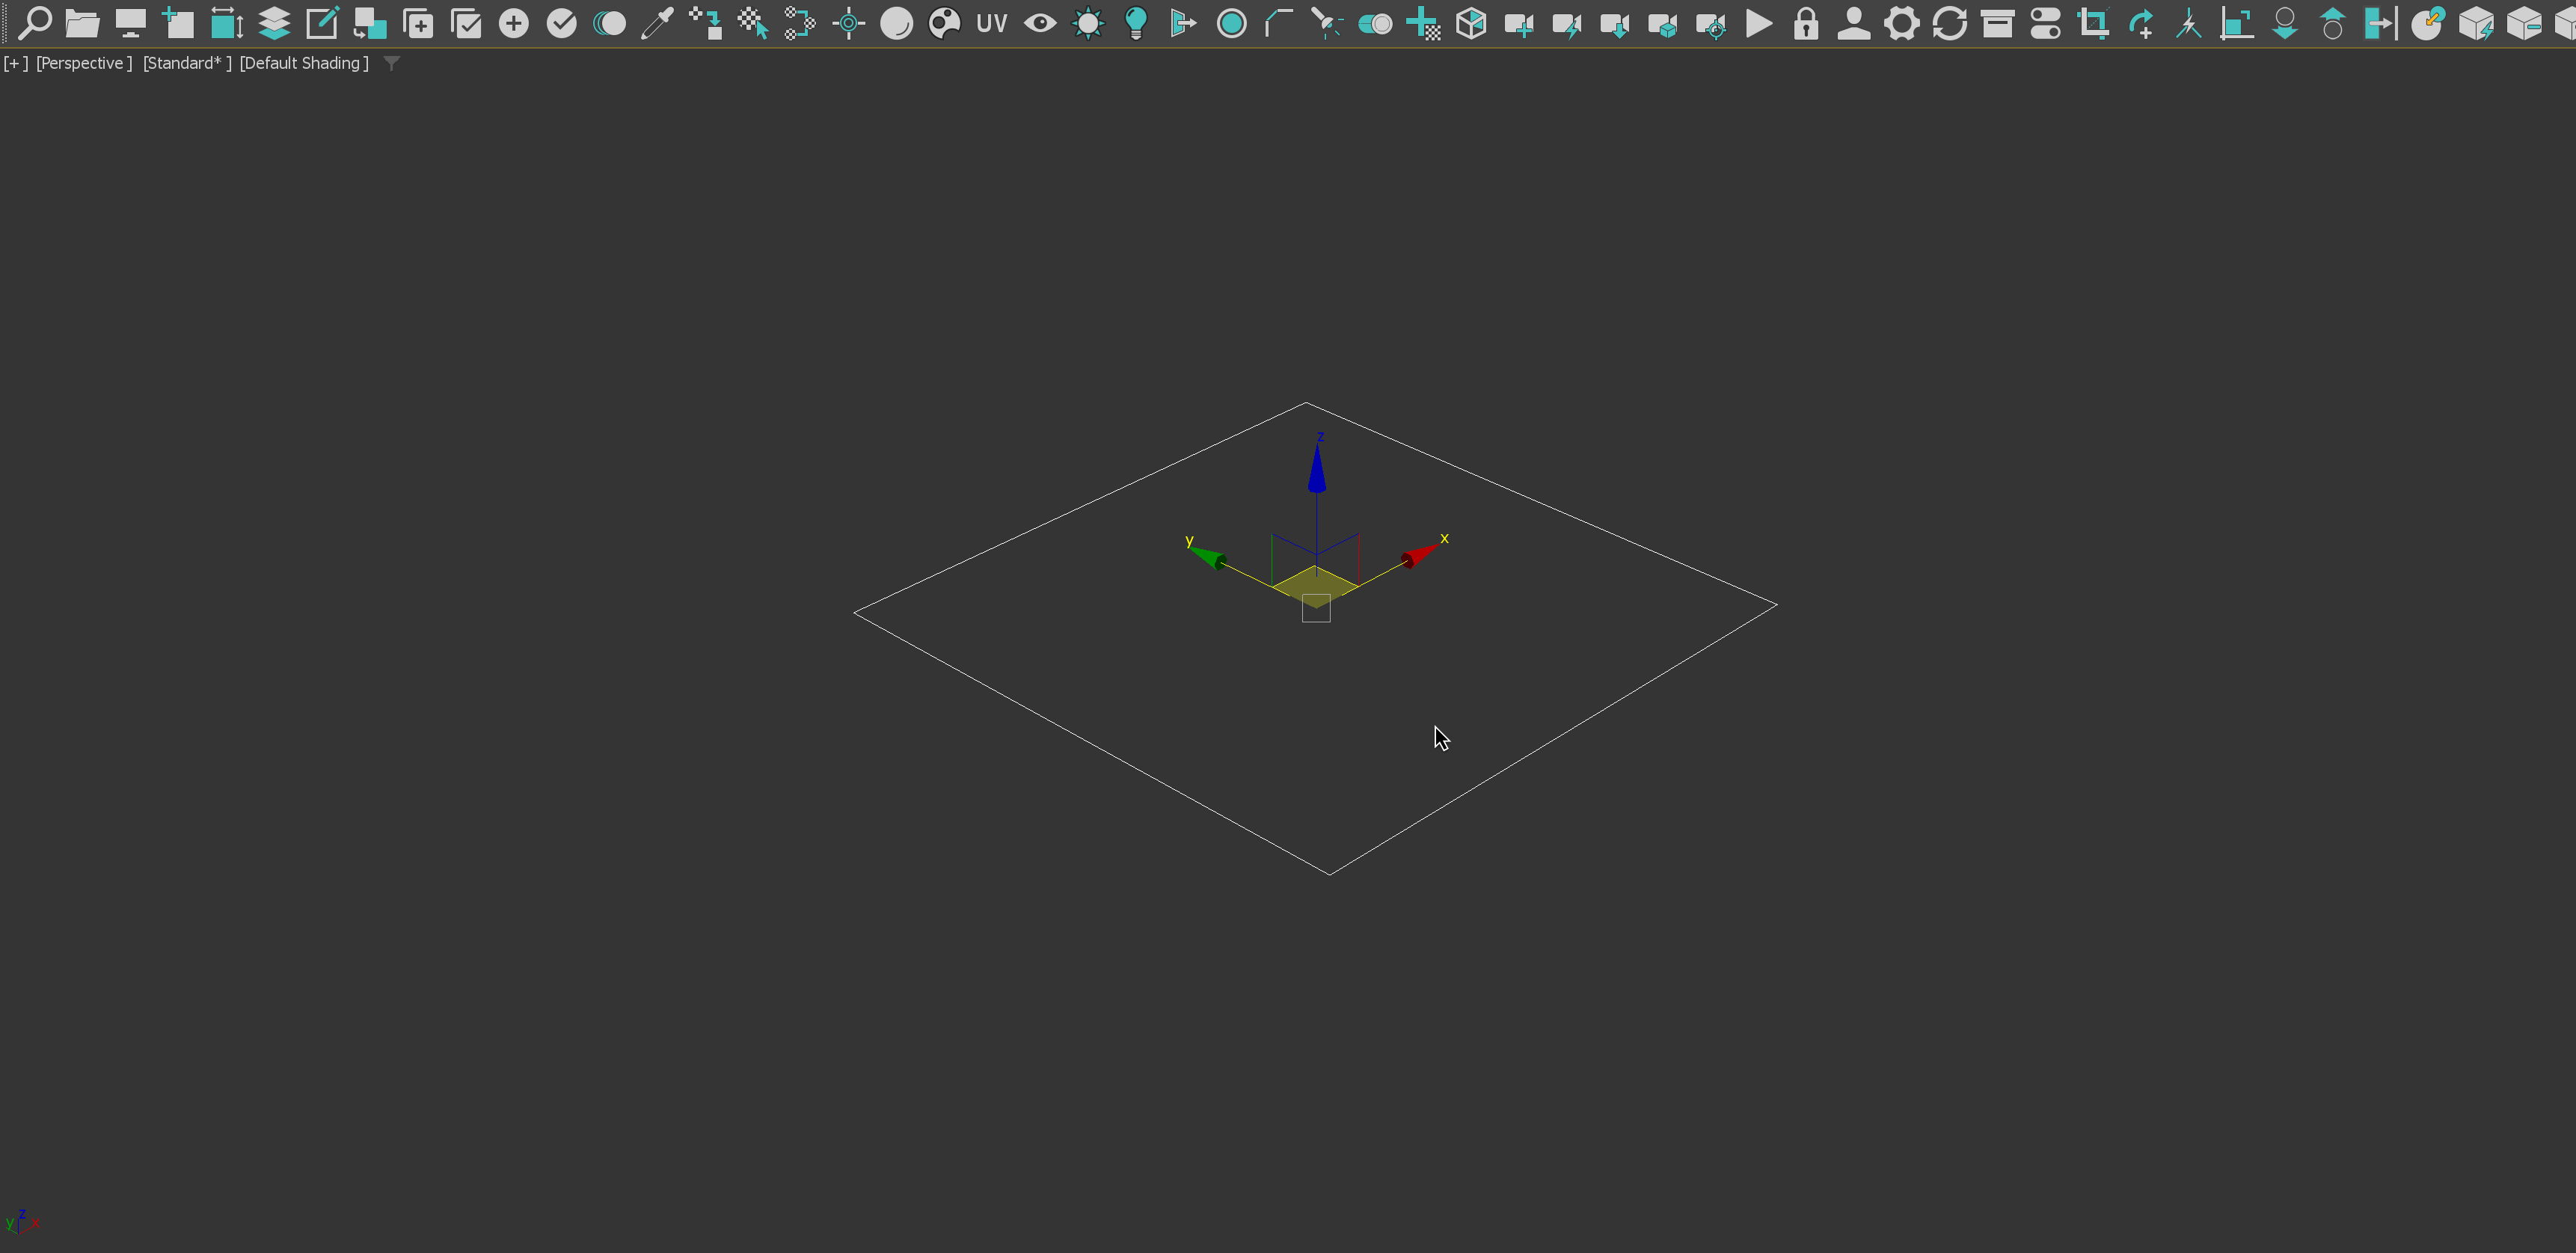Open the Default Shading menu
The width and height of the screenshot is (2576, 1253).
tap(304, 63)
